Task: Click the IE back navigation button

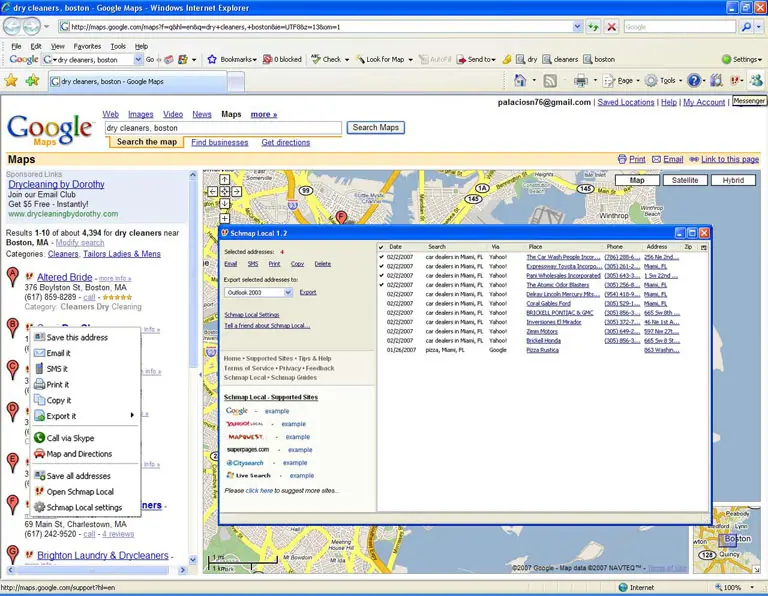Action: (x=13, y=27)
